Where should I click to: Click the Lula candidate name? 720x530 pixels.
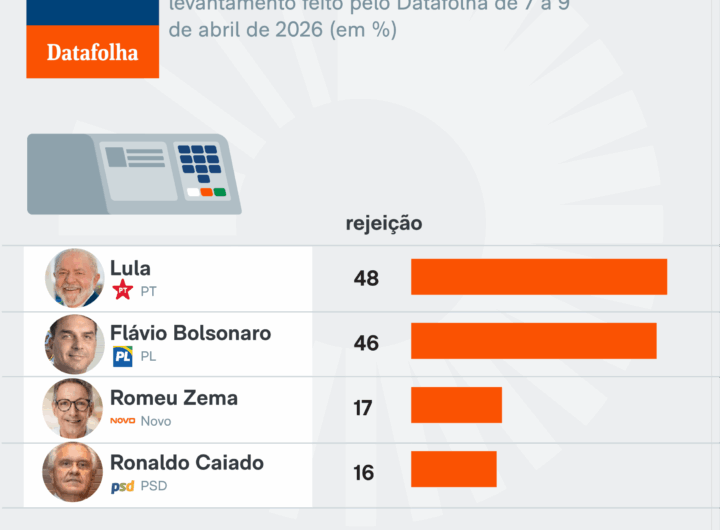tap(130, 268)
